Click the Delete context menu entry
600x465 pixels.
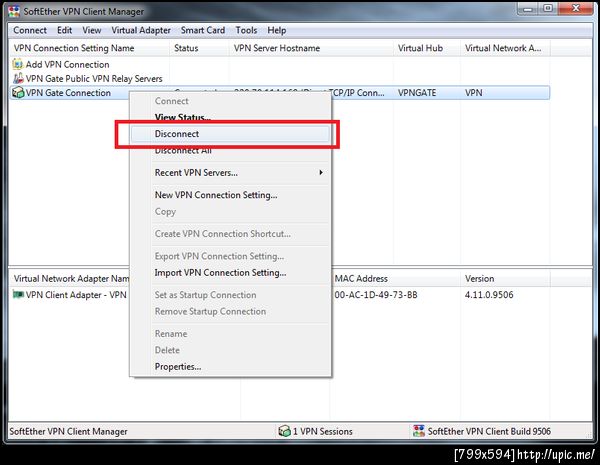230,350
